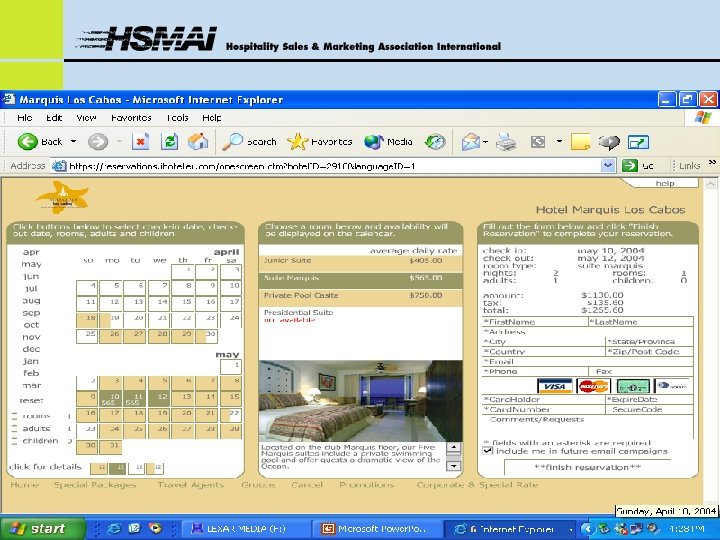This screenshot has height=540, width=720.
Task: Open the Promotions footer link
Action: click(366, 485)
